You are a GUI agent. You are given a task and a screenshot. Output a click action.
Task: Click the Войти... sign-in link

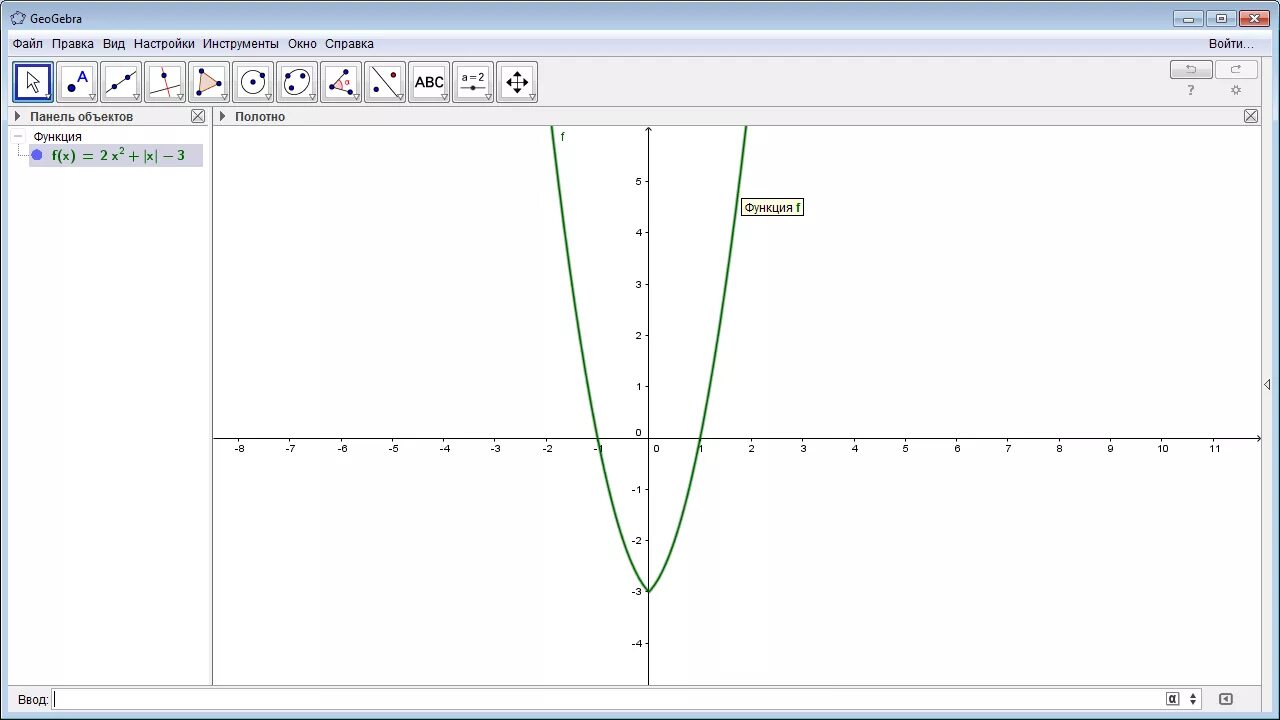(x=1231, y=44)
